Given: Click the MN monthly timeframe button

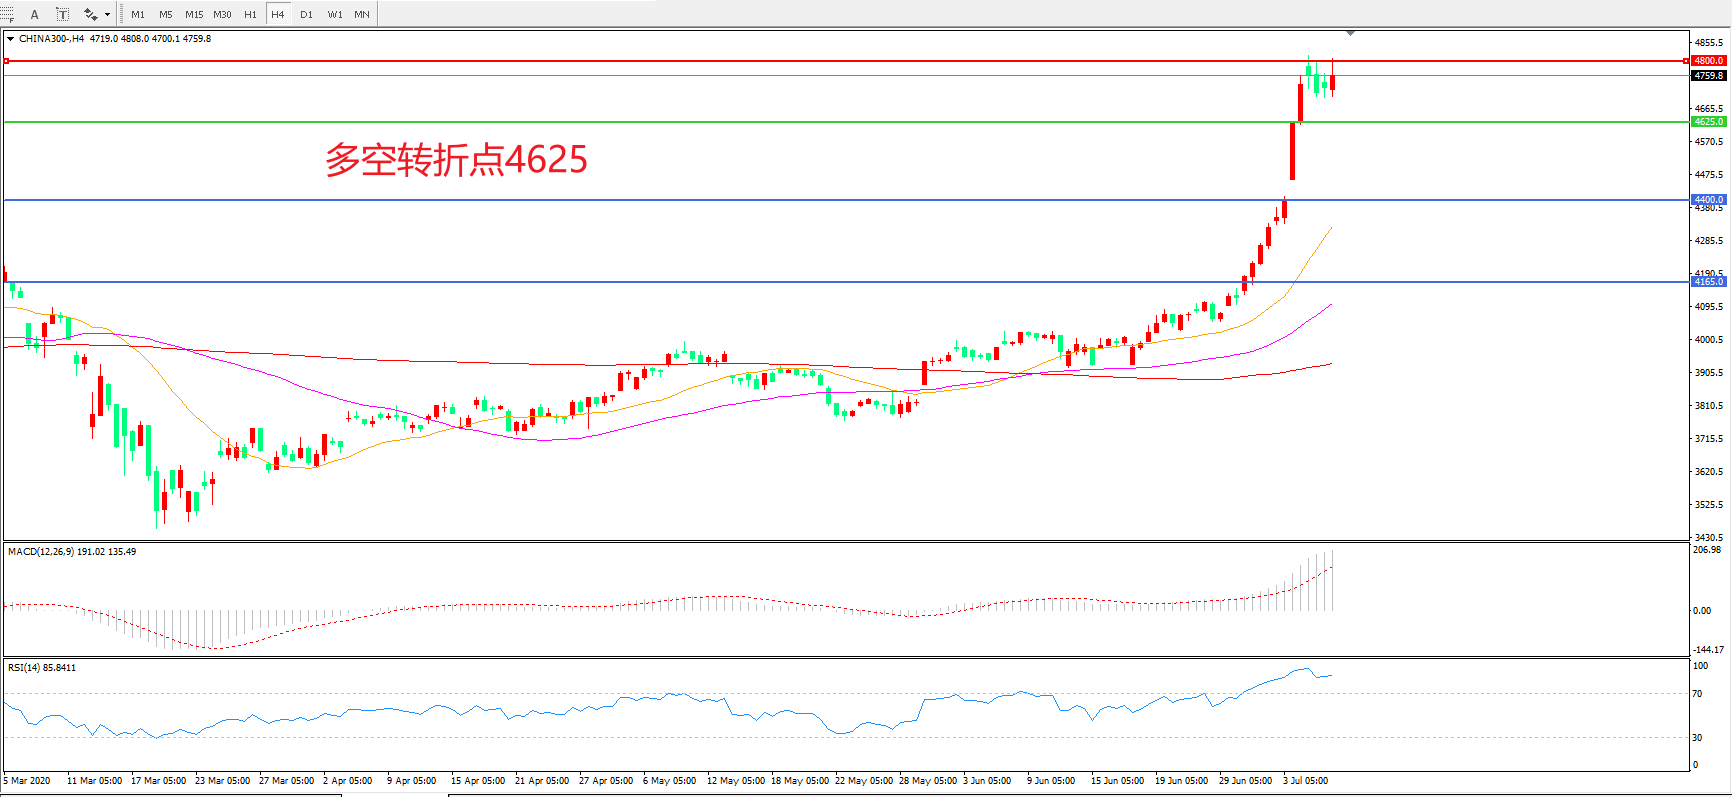Looking at the screenshot, I should tap(362, 14).
